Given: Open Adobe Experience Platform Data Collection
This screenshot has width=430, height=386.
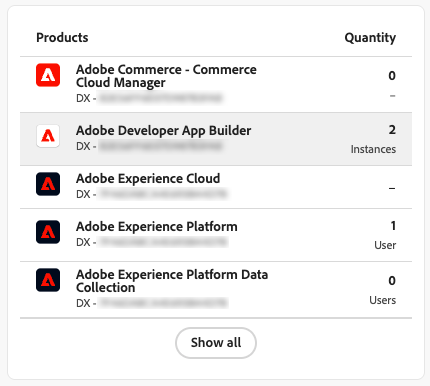Looking at the screenshot, I should pos(172,281).
